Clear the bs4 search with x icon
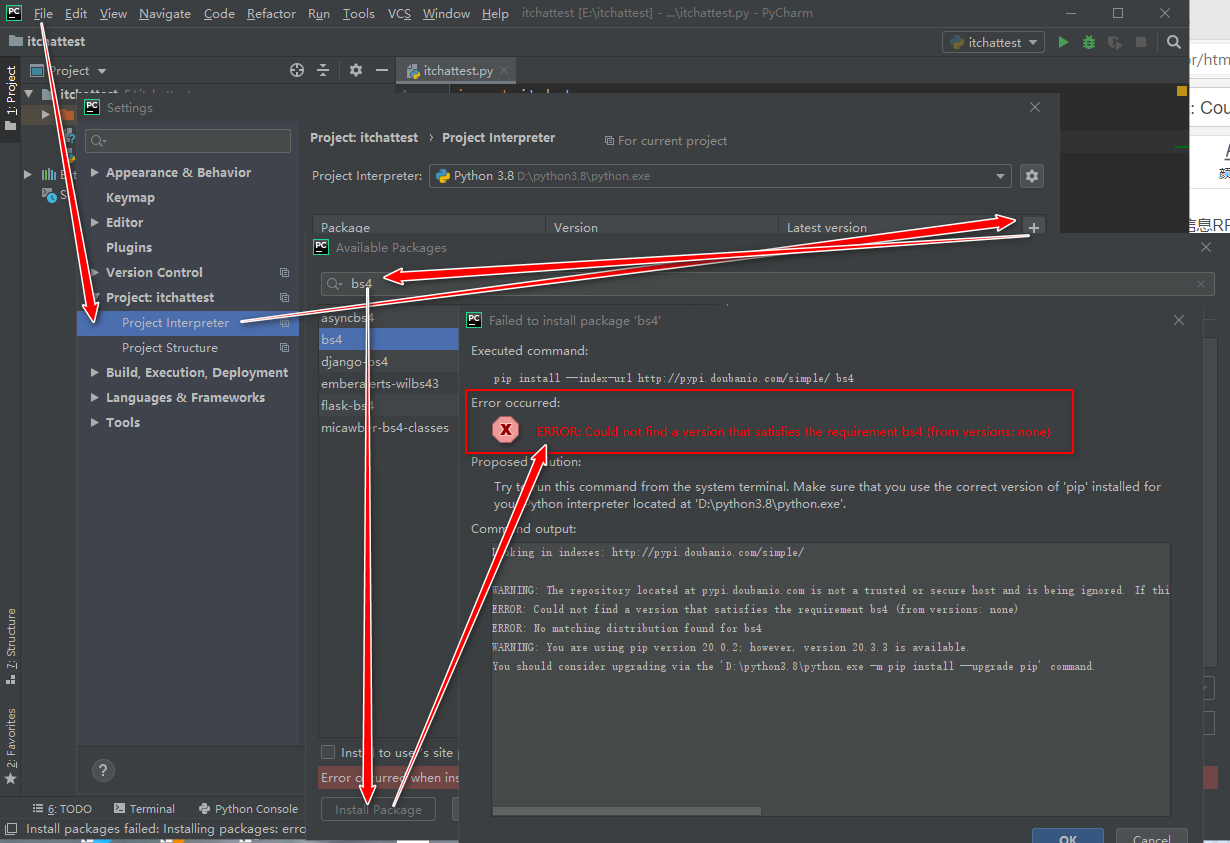Image resolution: width=1230 pixels, height=843 pixels. click(1201, 284)
